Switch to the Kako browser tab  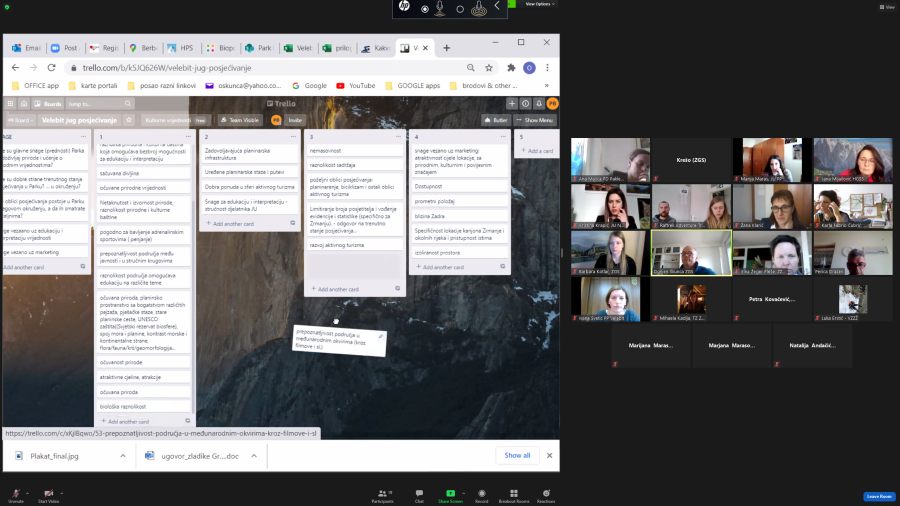[375, 48]
